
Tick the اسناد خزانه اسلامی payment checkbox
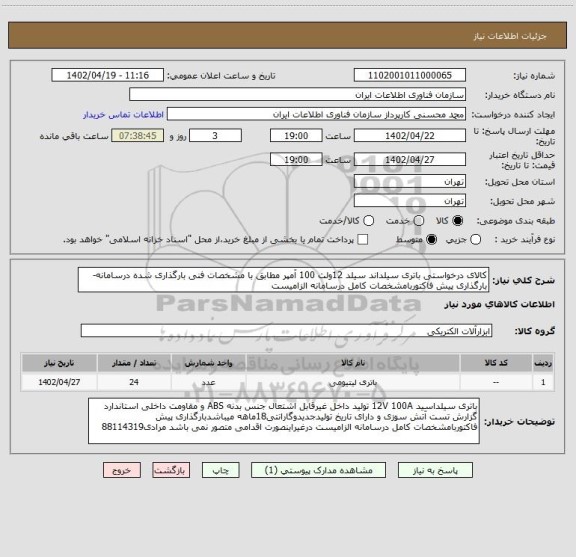363,240
